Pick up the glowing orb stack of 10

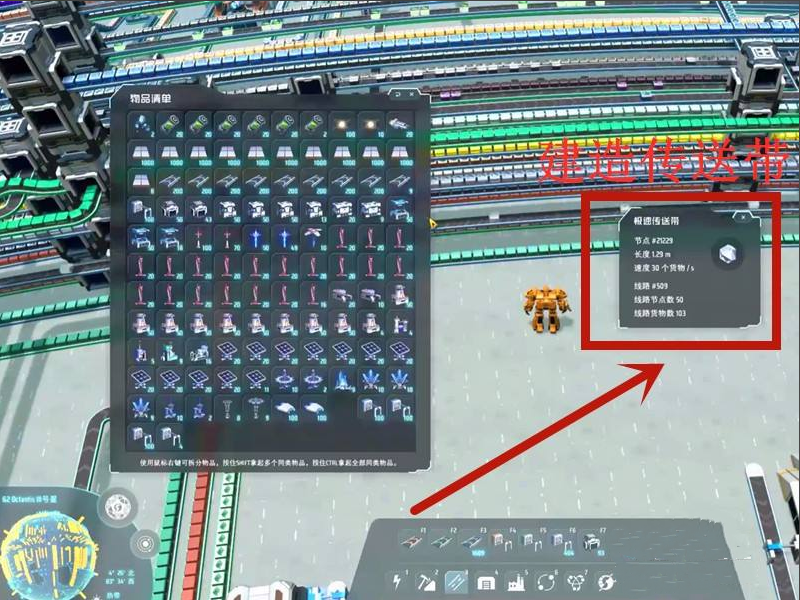pyautogui.click(x=371, y=125)
